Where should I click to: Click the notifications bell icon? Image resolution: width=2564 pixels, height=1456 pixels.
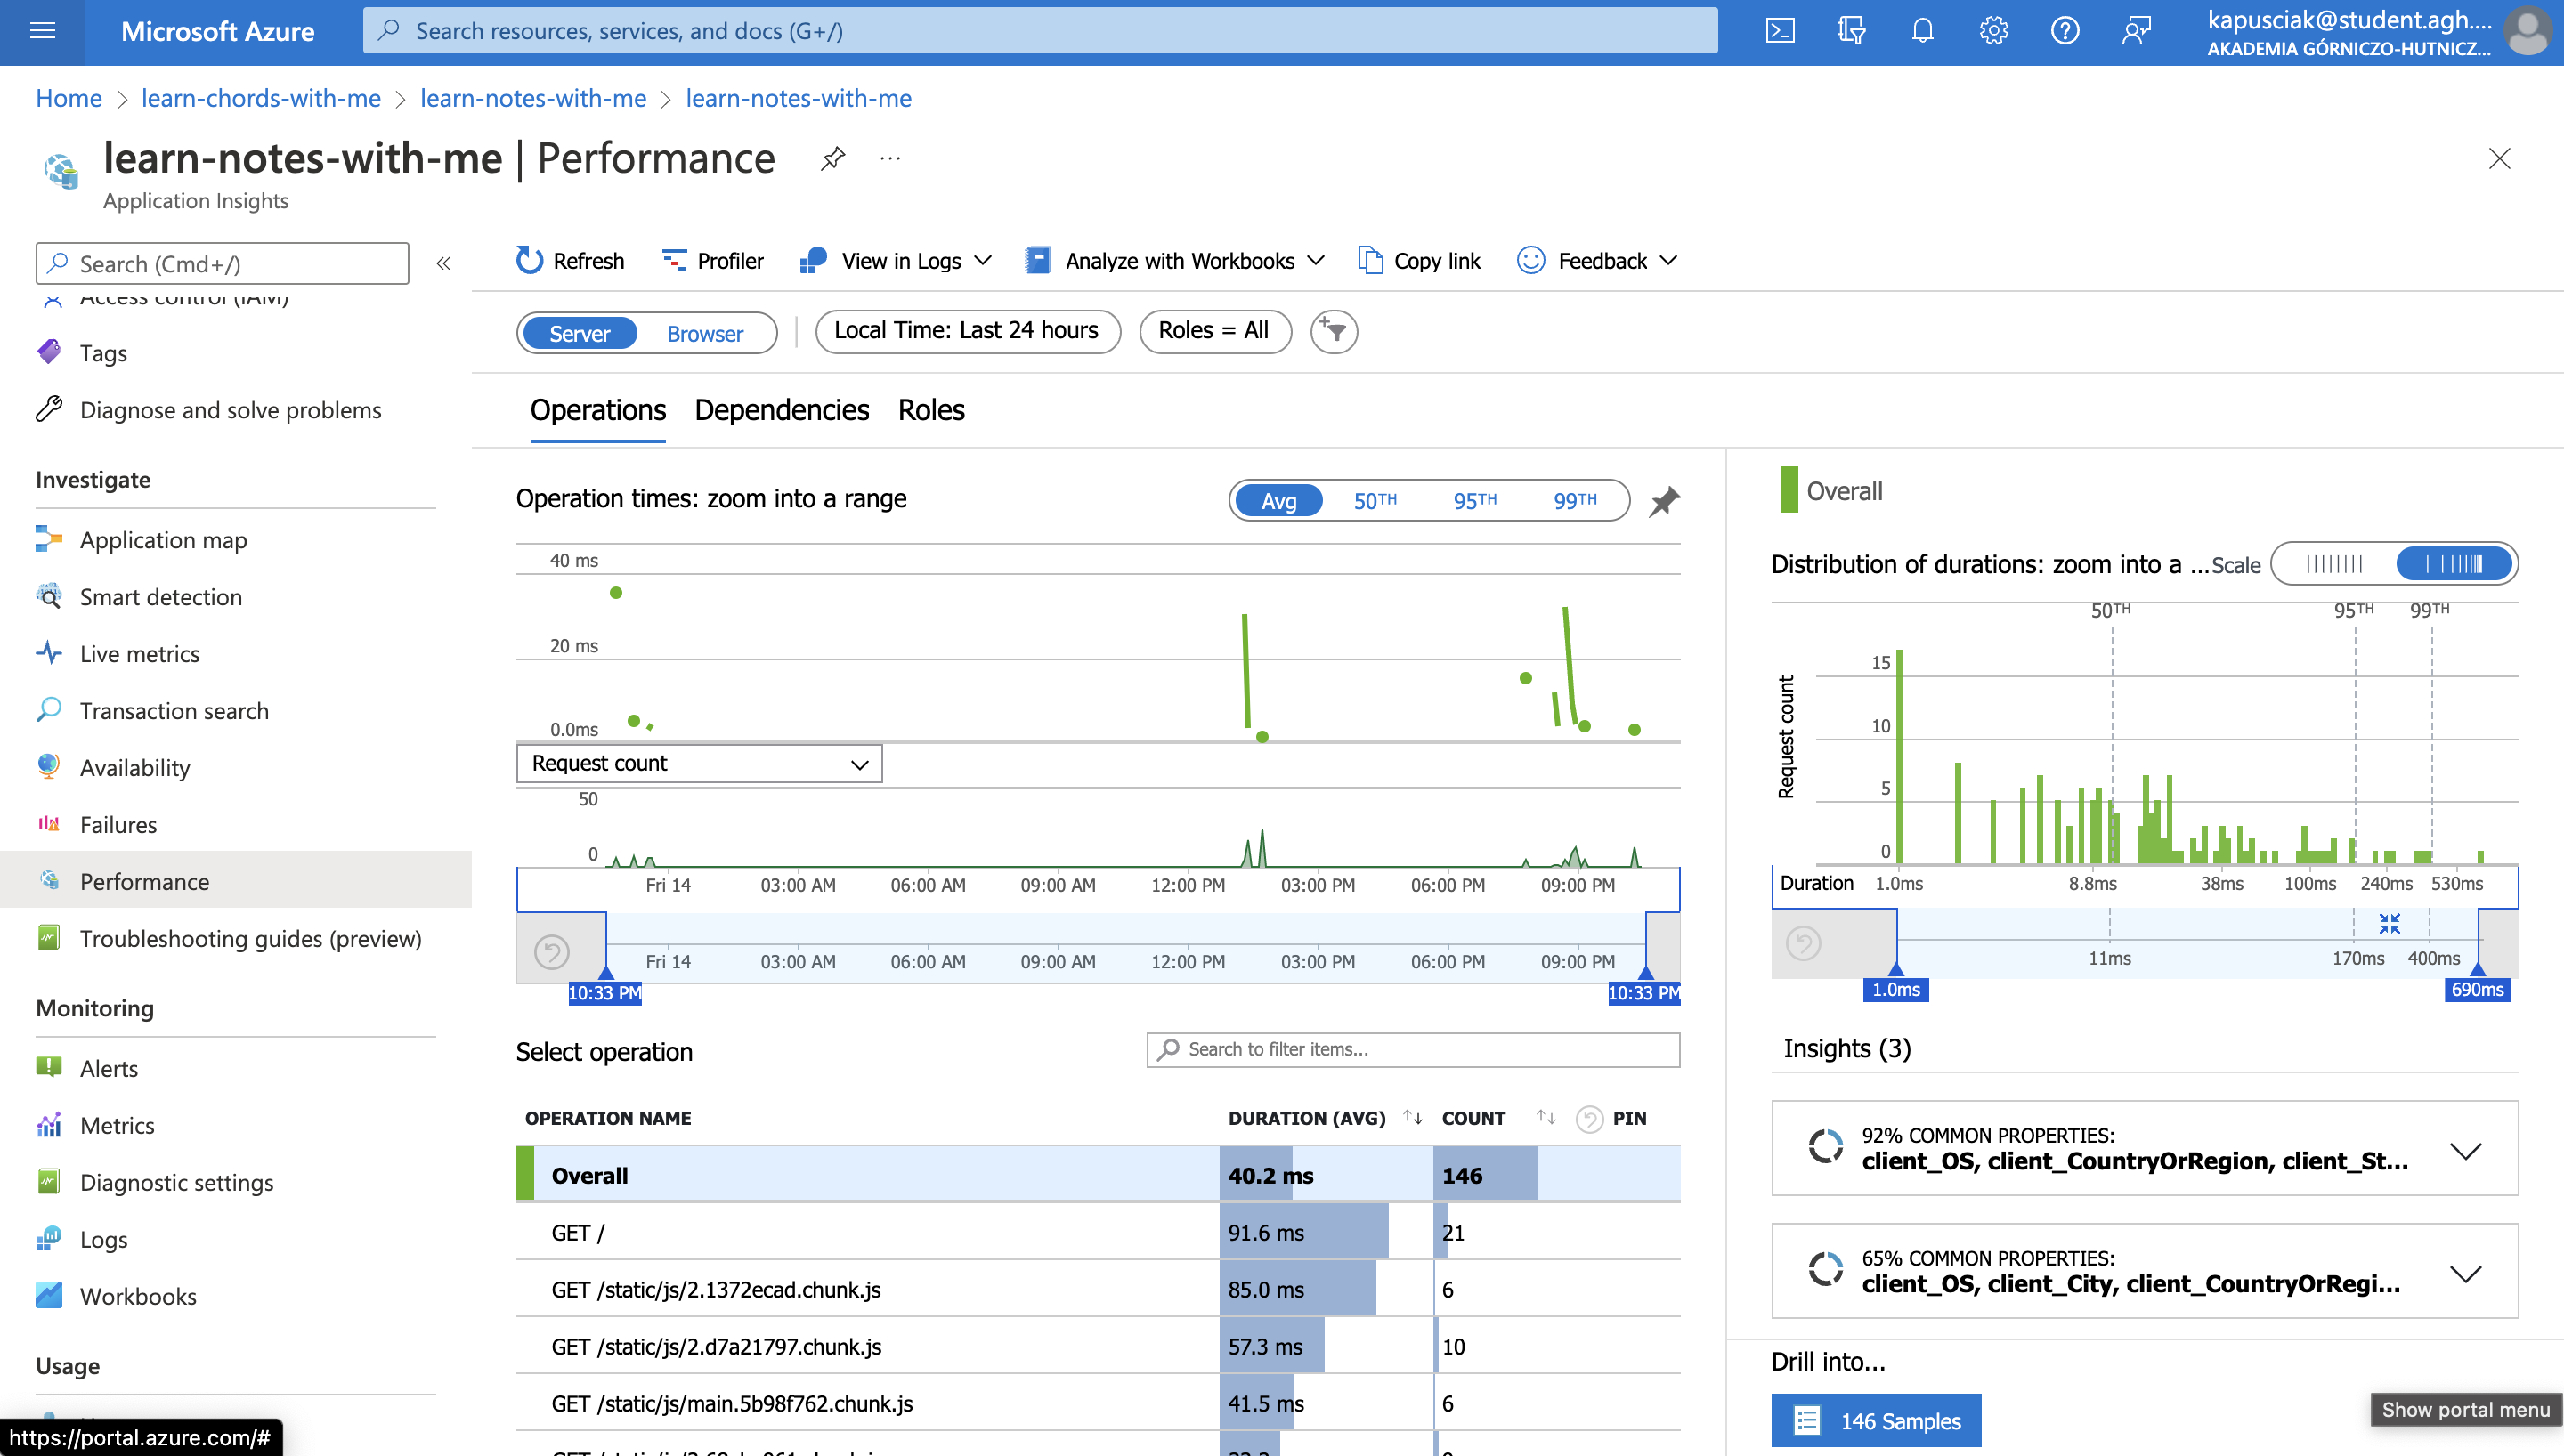(1922, 31)
